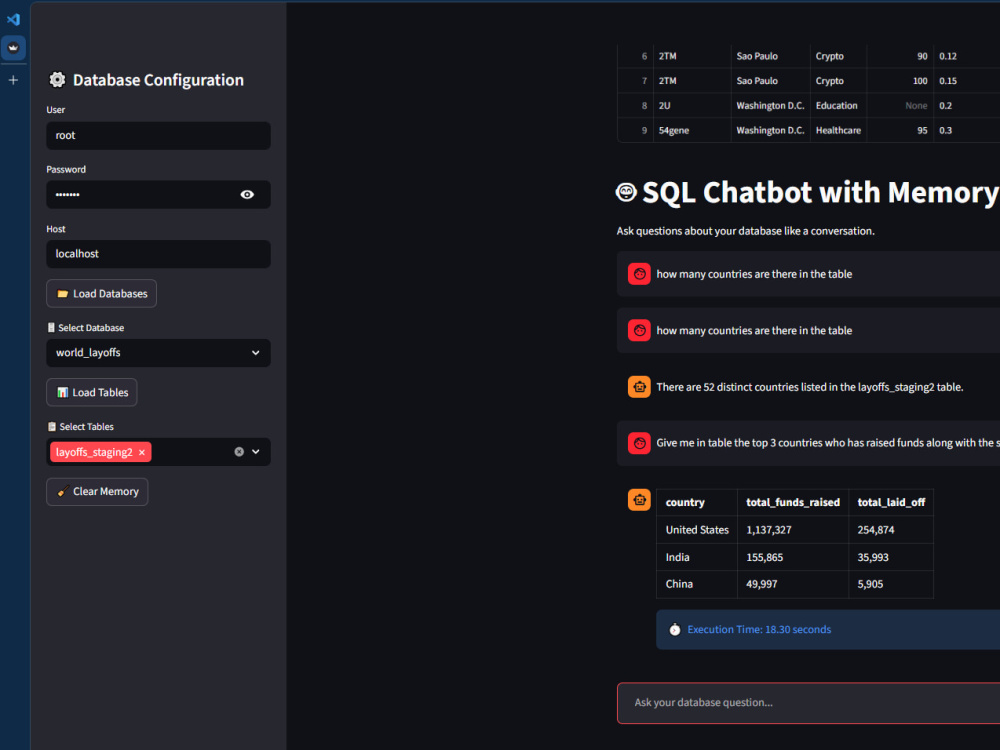Screen dimensions: 1000x750
Task: Clear all selected tables with circle x
Action: tap(239, 452)
